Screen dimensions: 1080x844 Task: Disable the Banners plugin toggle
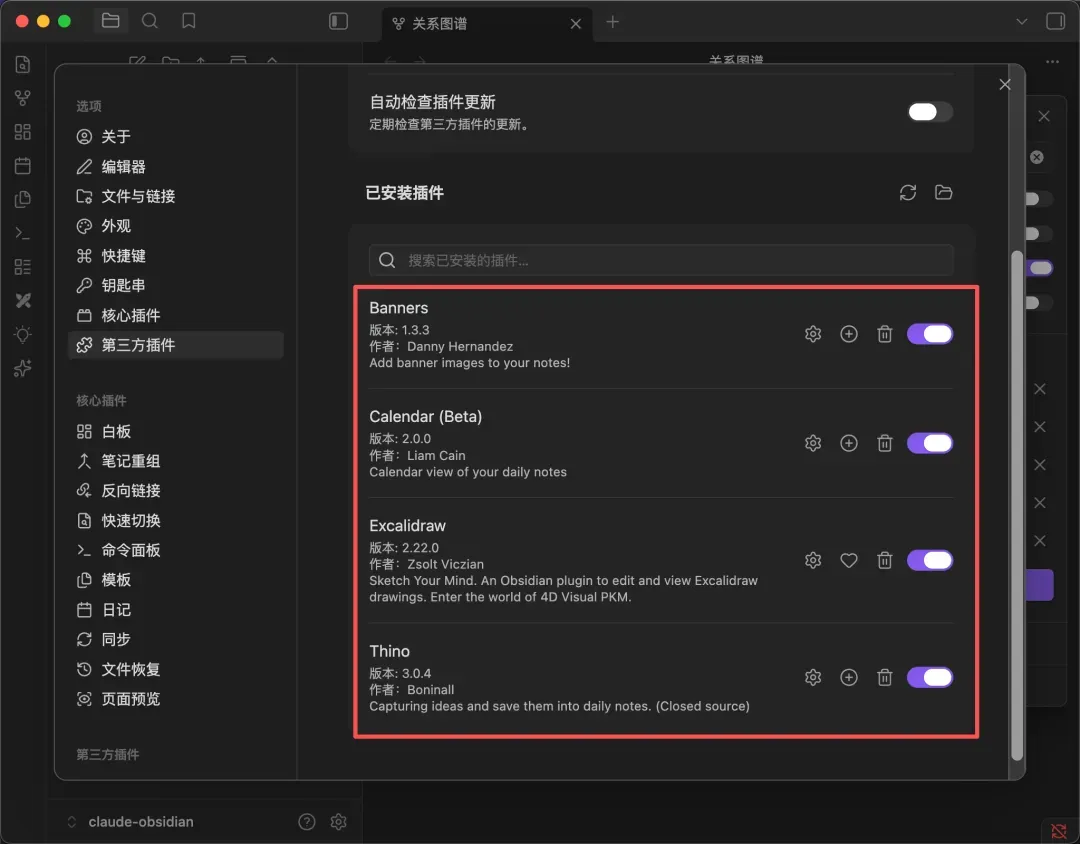[930, 334]
